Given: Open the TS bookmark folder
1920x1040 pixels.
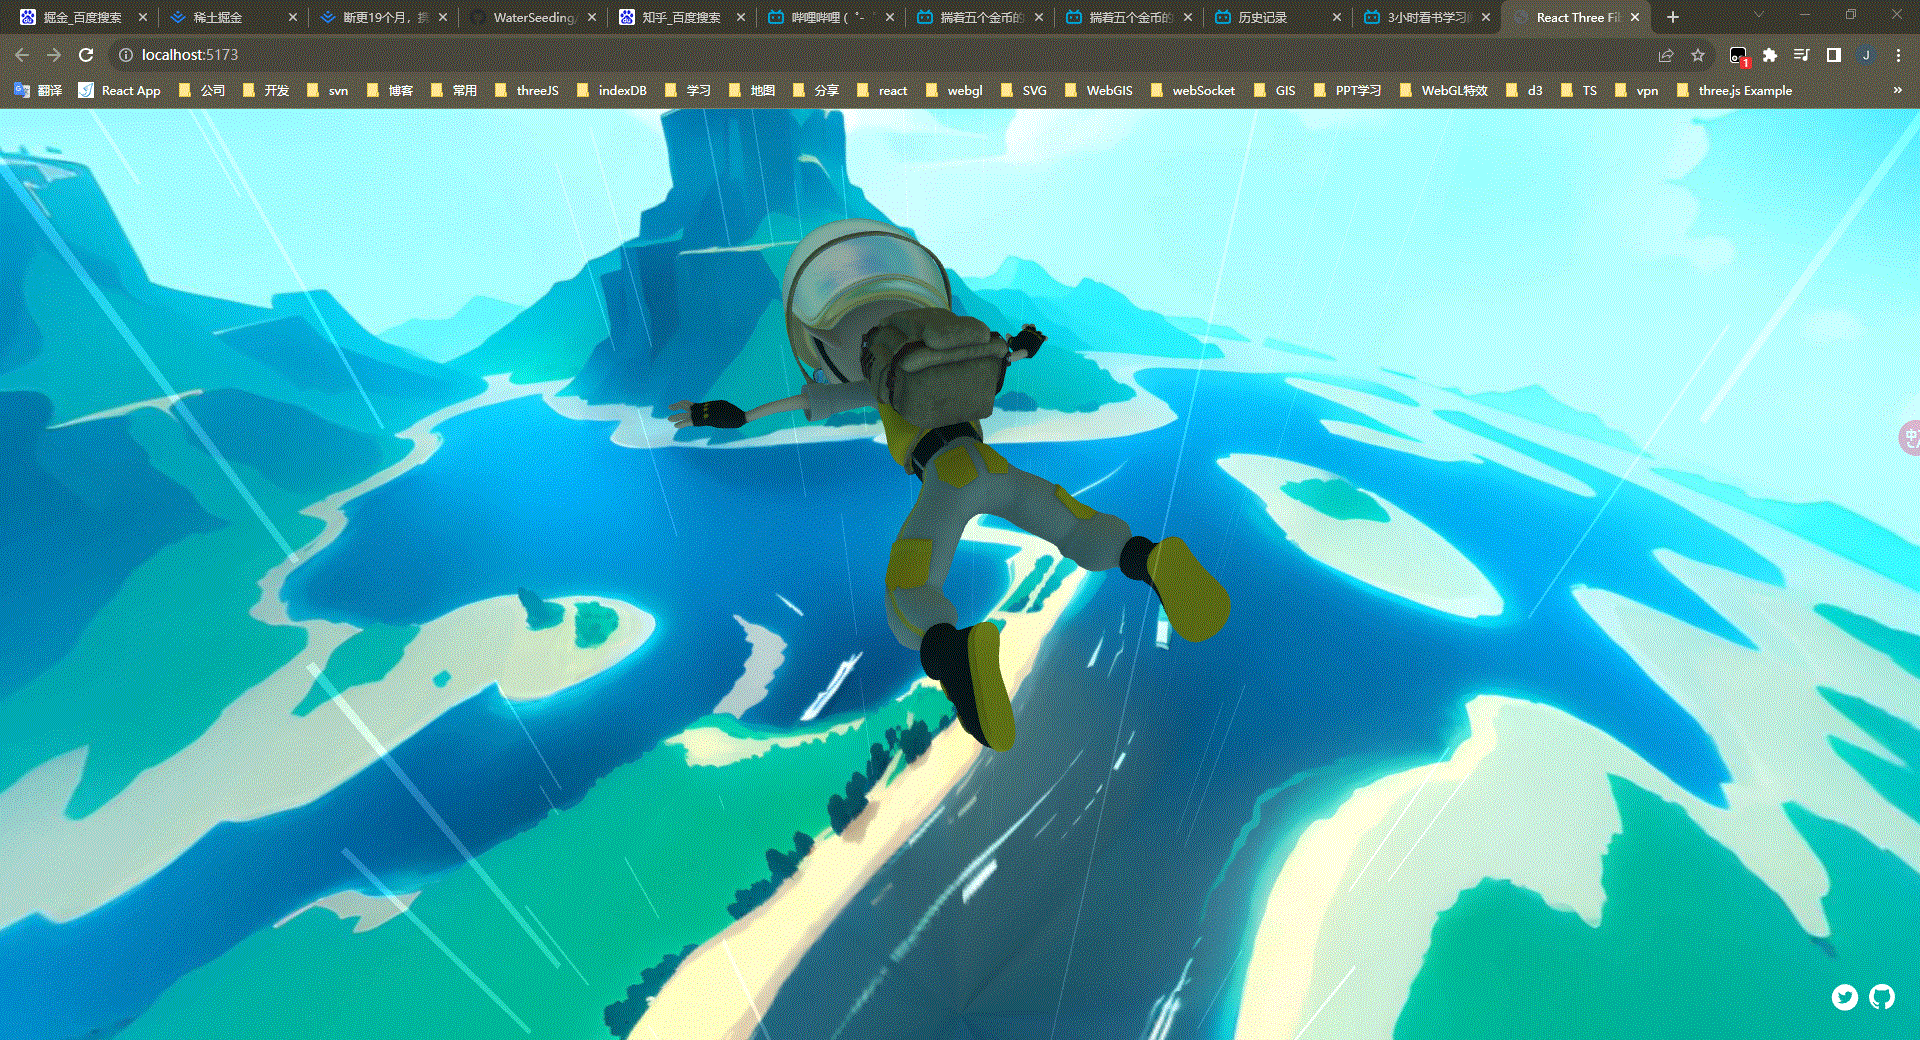Looking at the screenshot, I should pyautogui.click(x=1580, y=90).
